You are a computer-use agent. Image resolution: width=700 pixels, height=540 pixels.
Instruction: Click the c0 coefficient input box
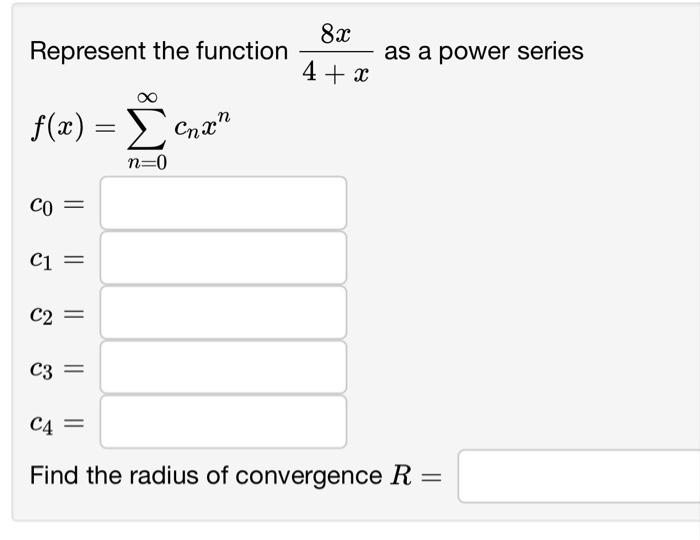point(223,203)
